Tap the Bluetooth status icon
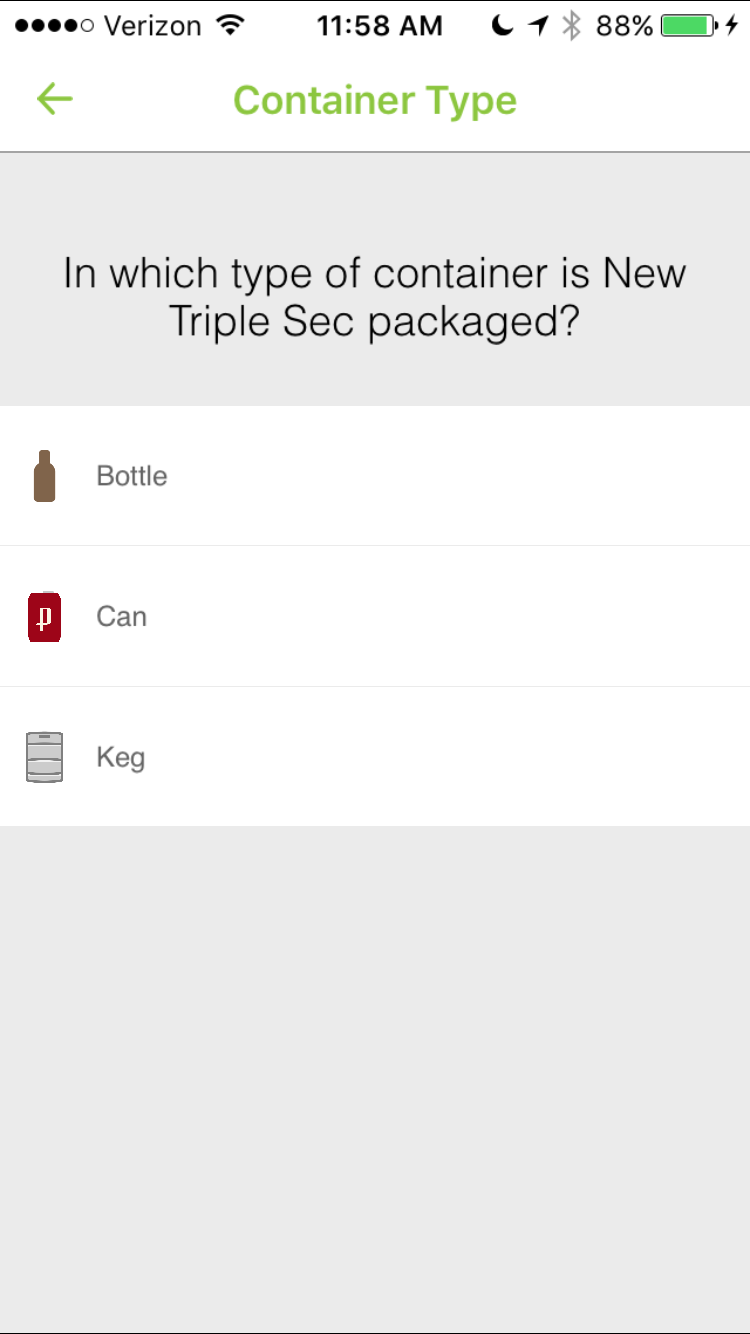Image resolution: width=750 pixels, height=1334 pixels. click(x=571, y=26)
